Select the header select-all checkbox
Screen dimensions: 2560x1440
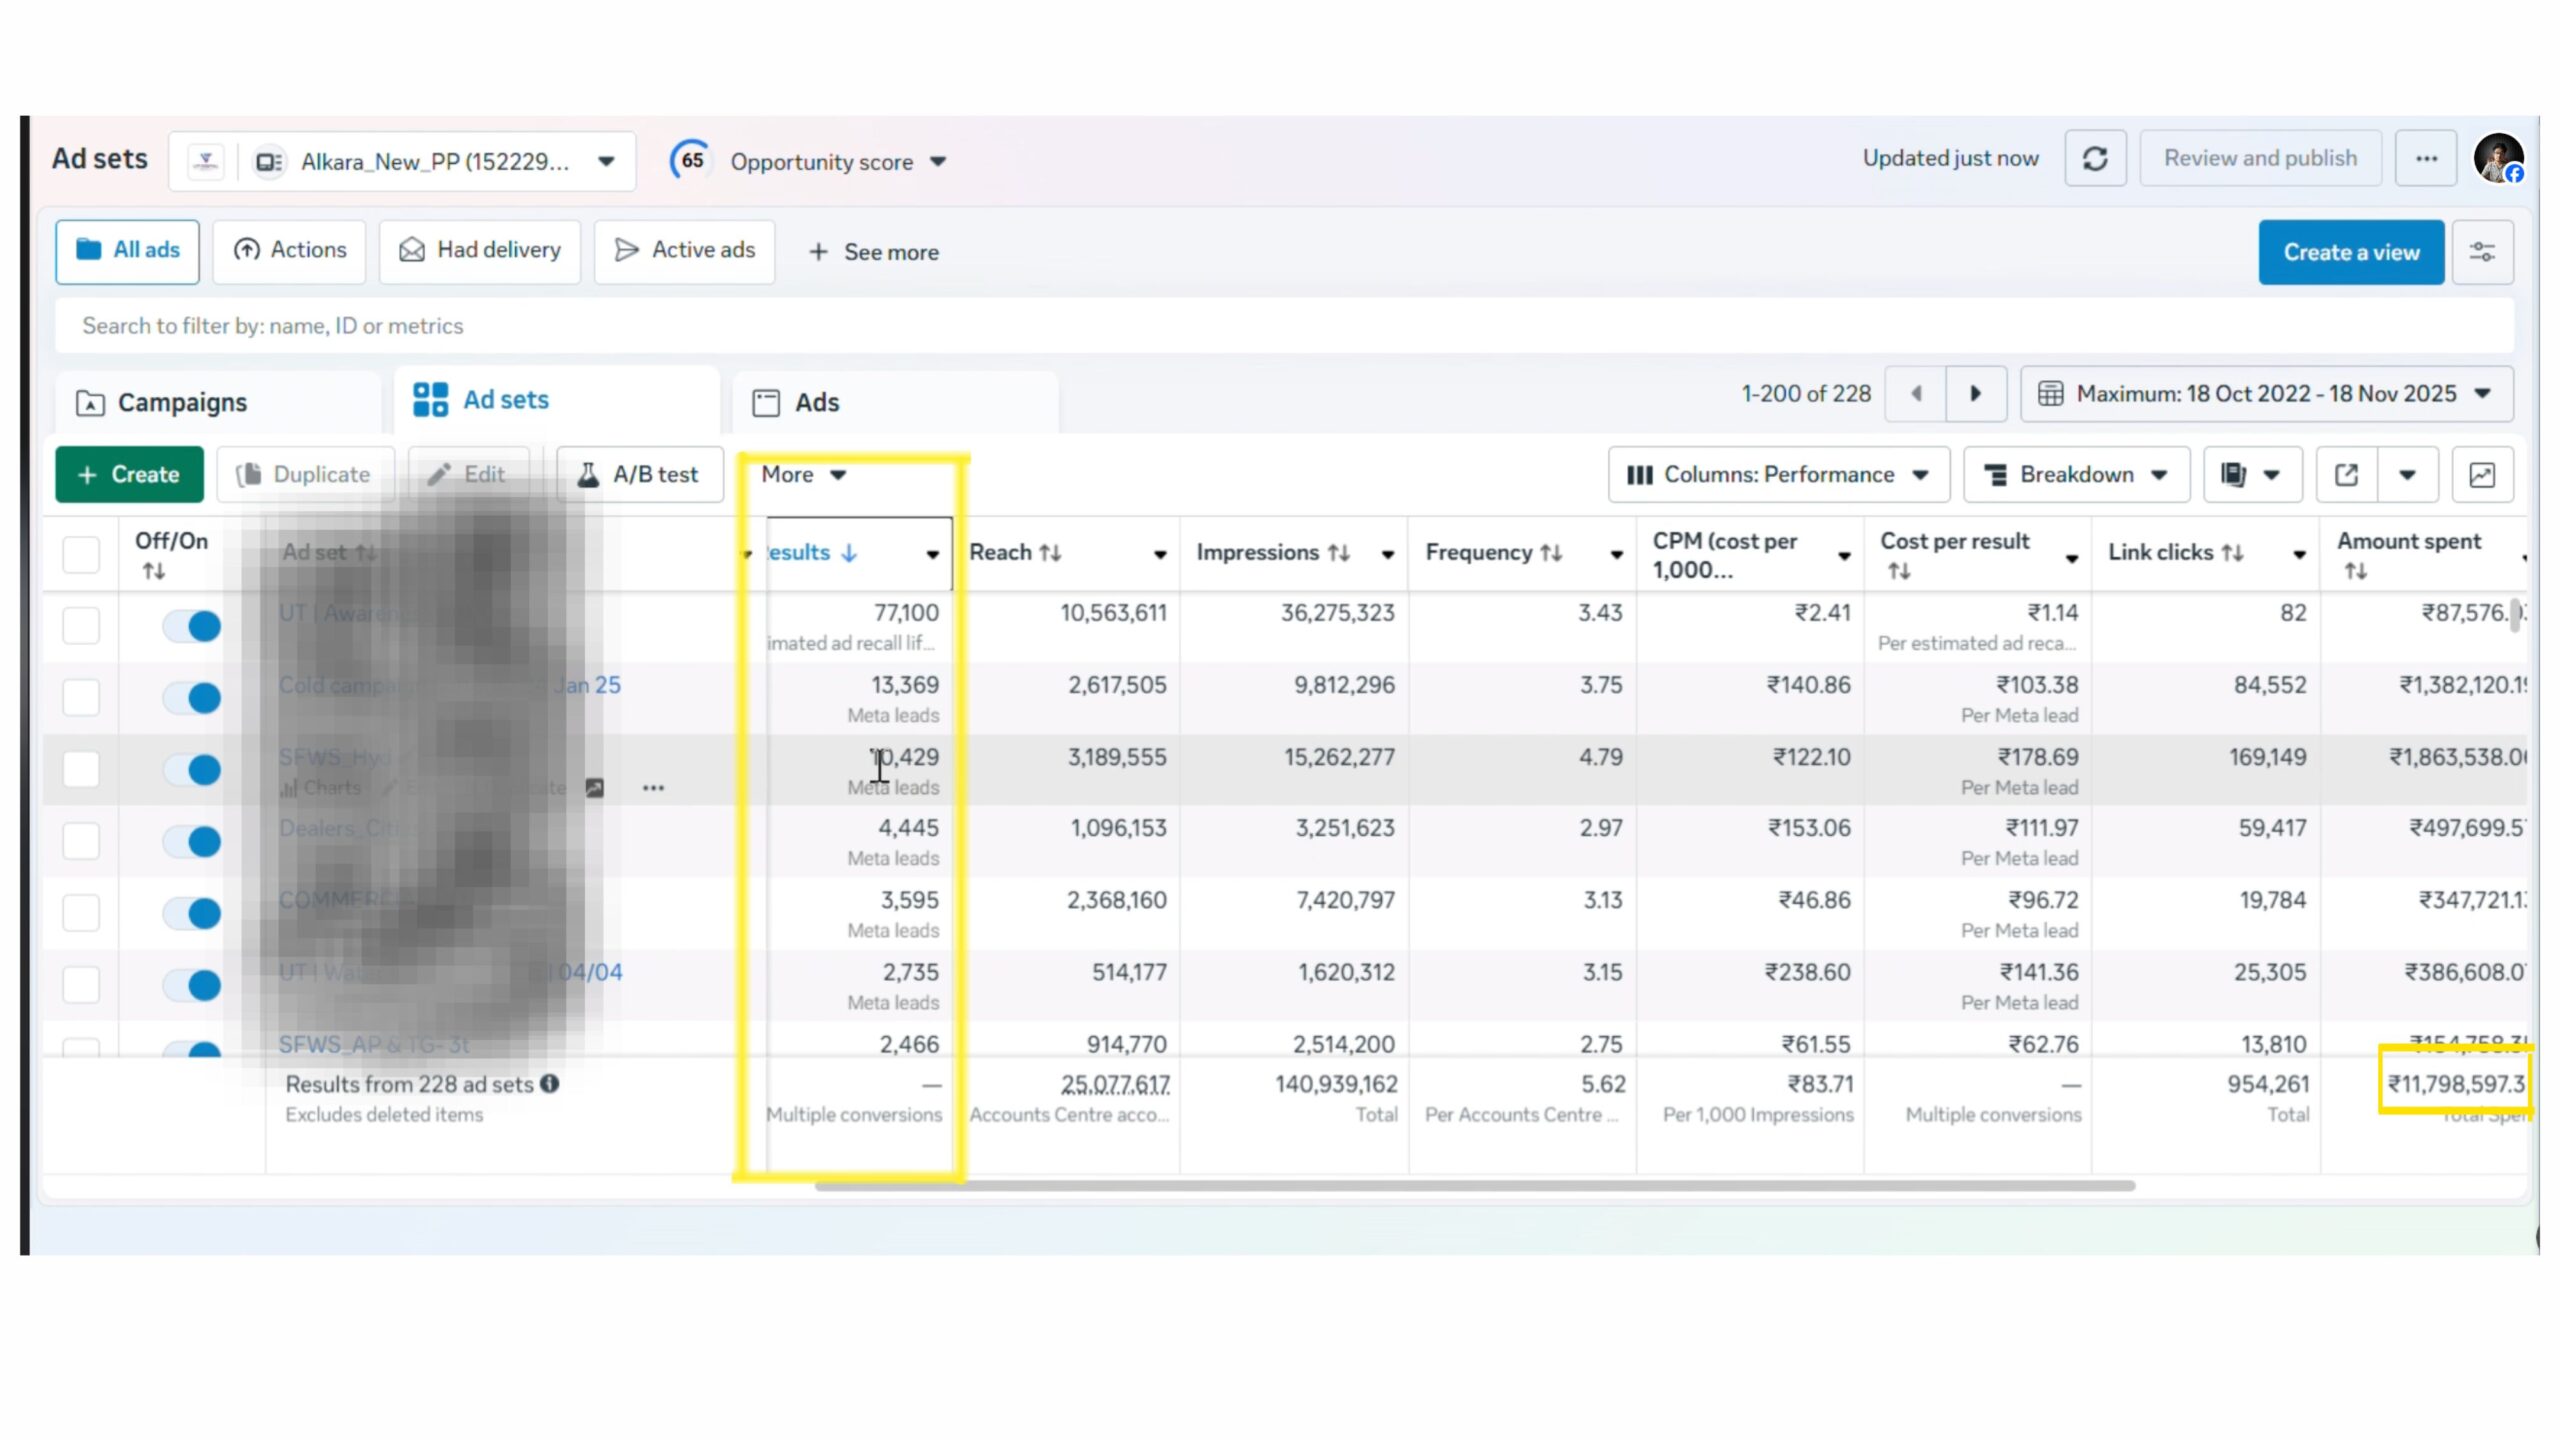click(x=81, y=554)
